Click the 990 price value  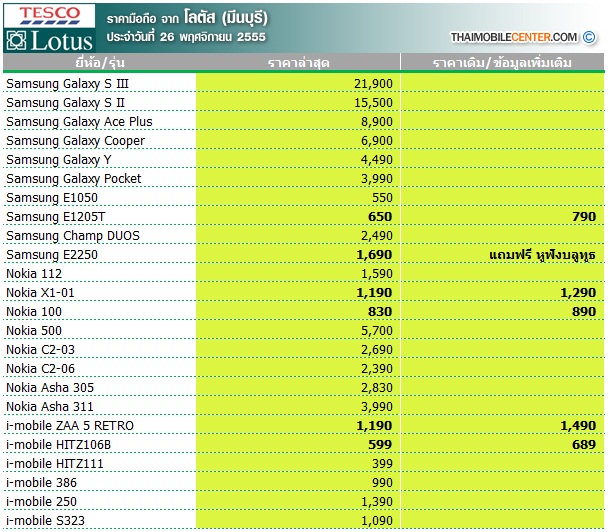coord(382,482)
